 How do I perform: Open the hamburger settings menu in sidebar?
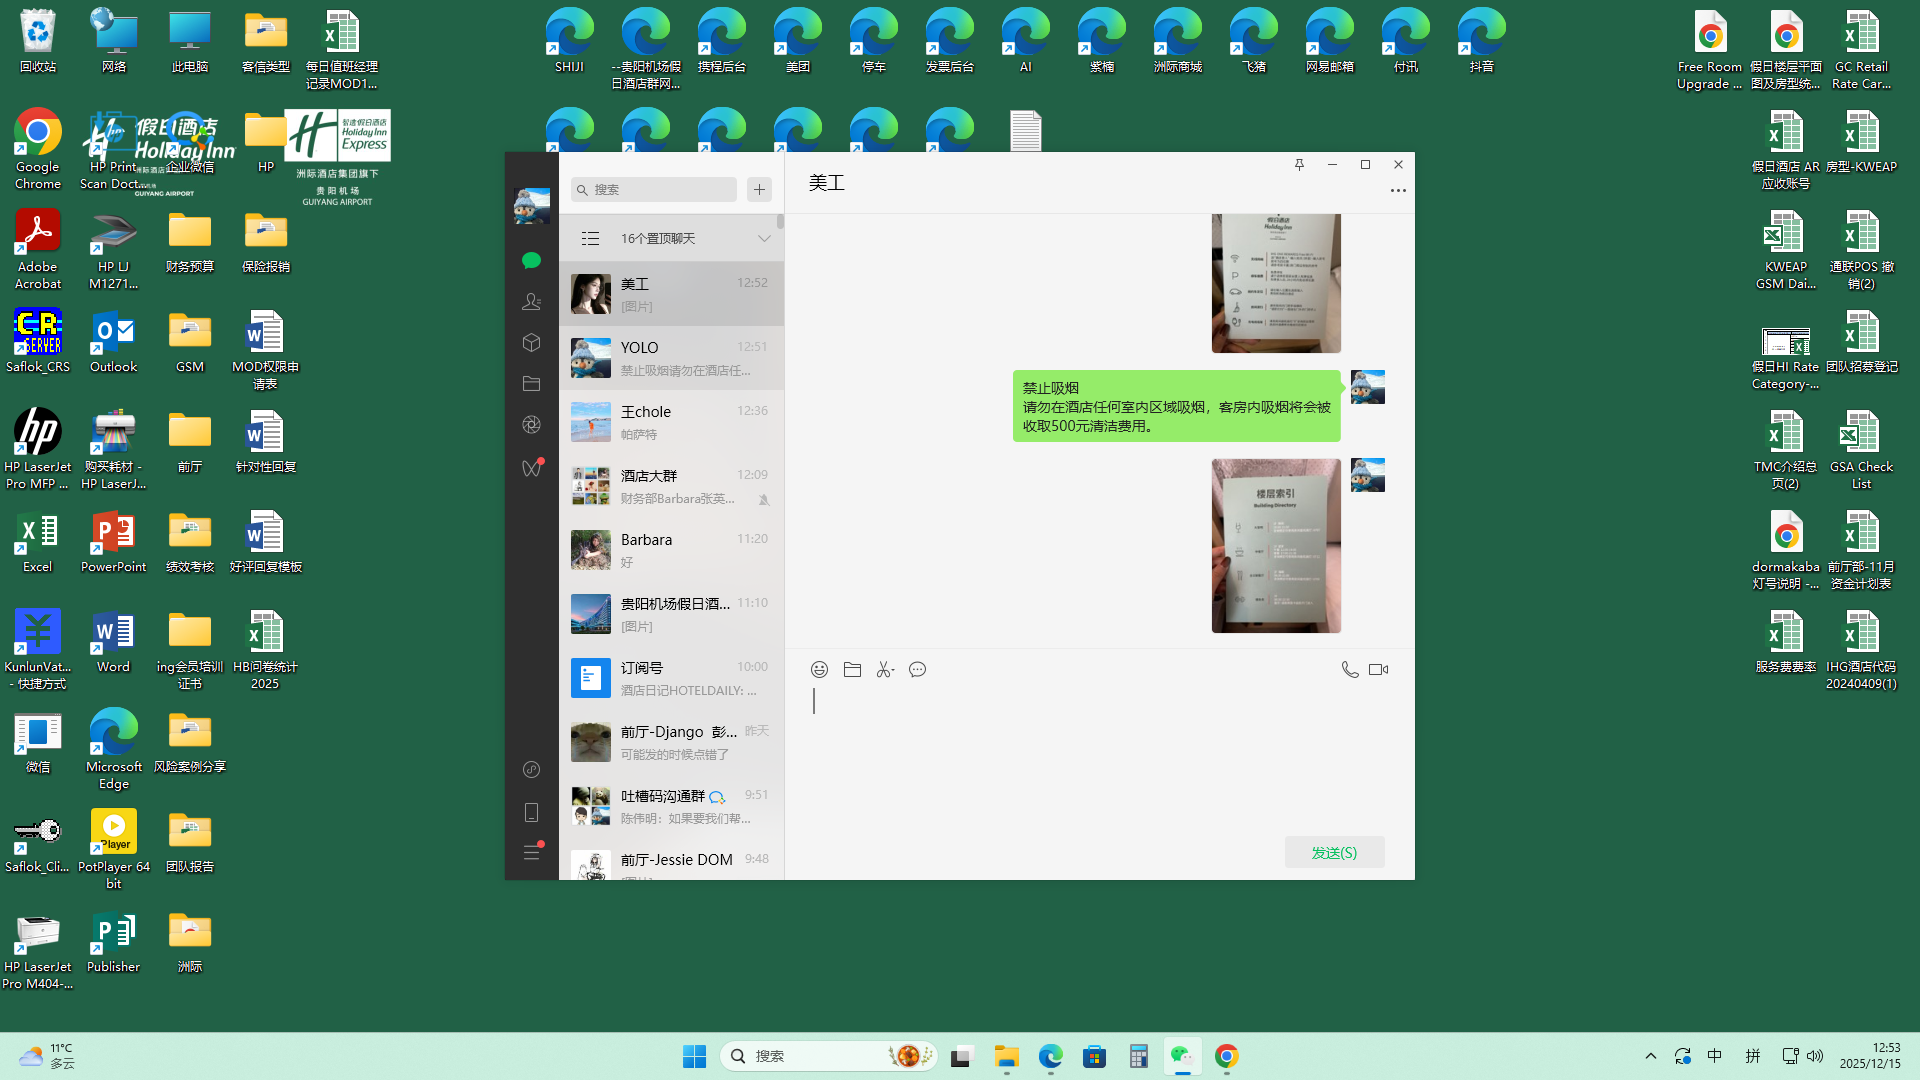click(x=531, y=853)
